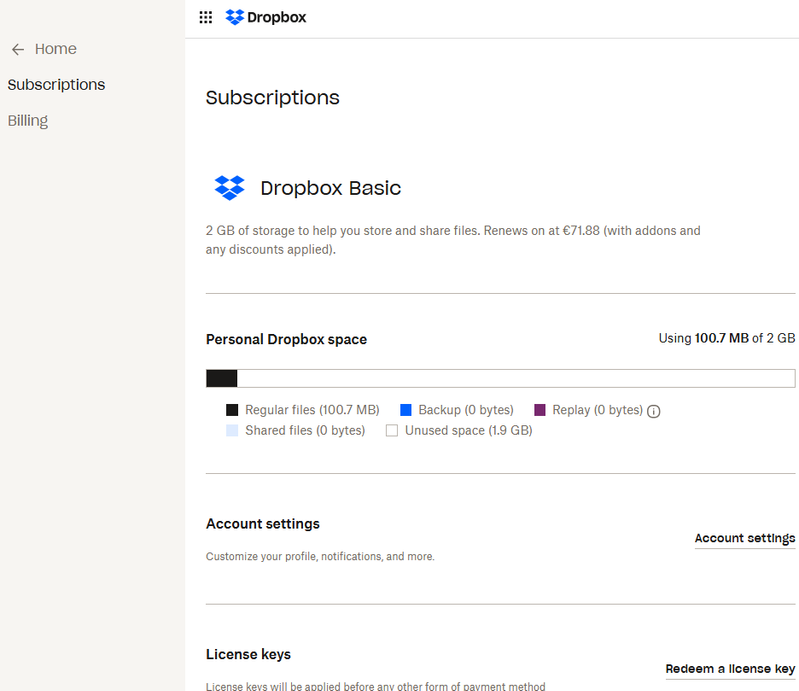This screenshot has height=691, width=799.
Task: Click the Dropbox Basic plan logo
Action: point(230,188)
